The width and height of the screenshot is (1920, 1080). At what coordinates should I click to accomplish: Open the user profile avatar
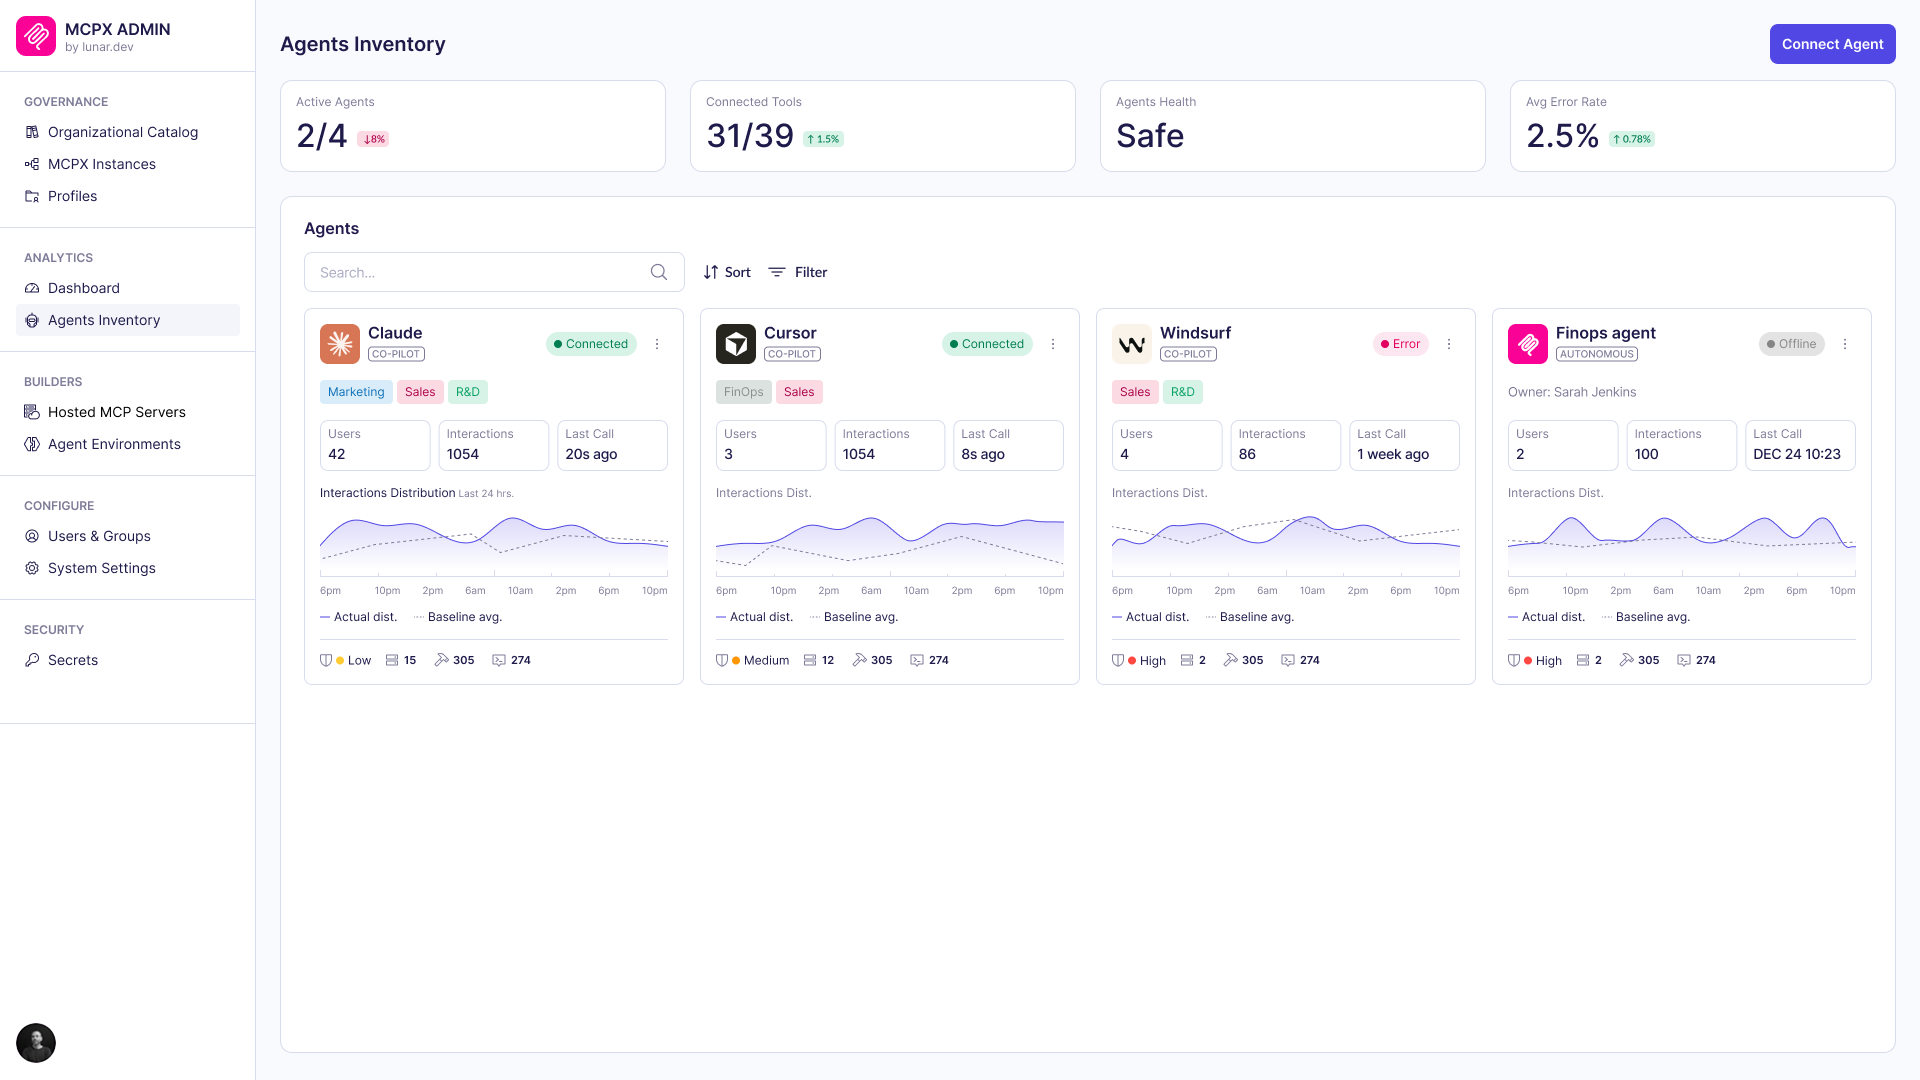click(36, 1043)
